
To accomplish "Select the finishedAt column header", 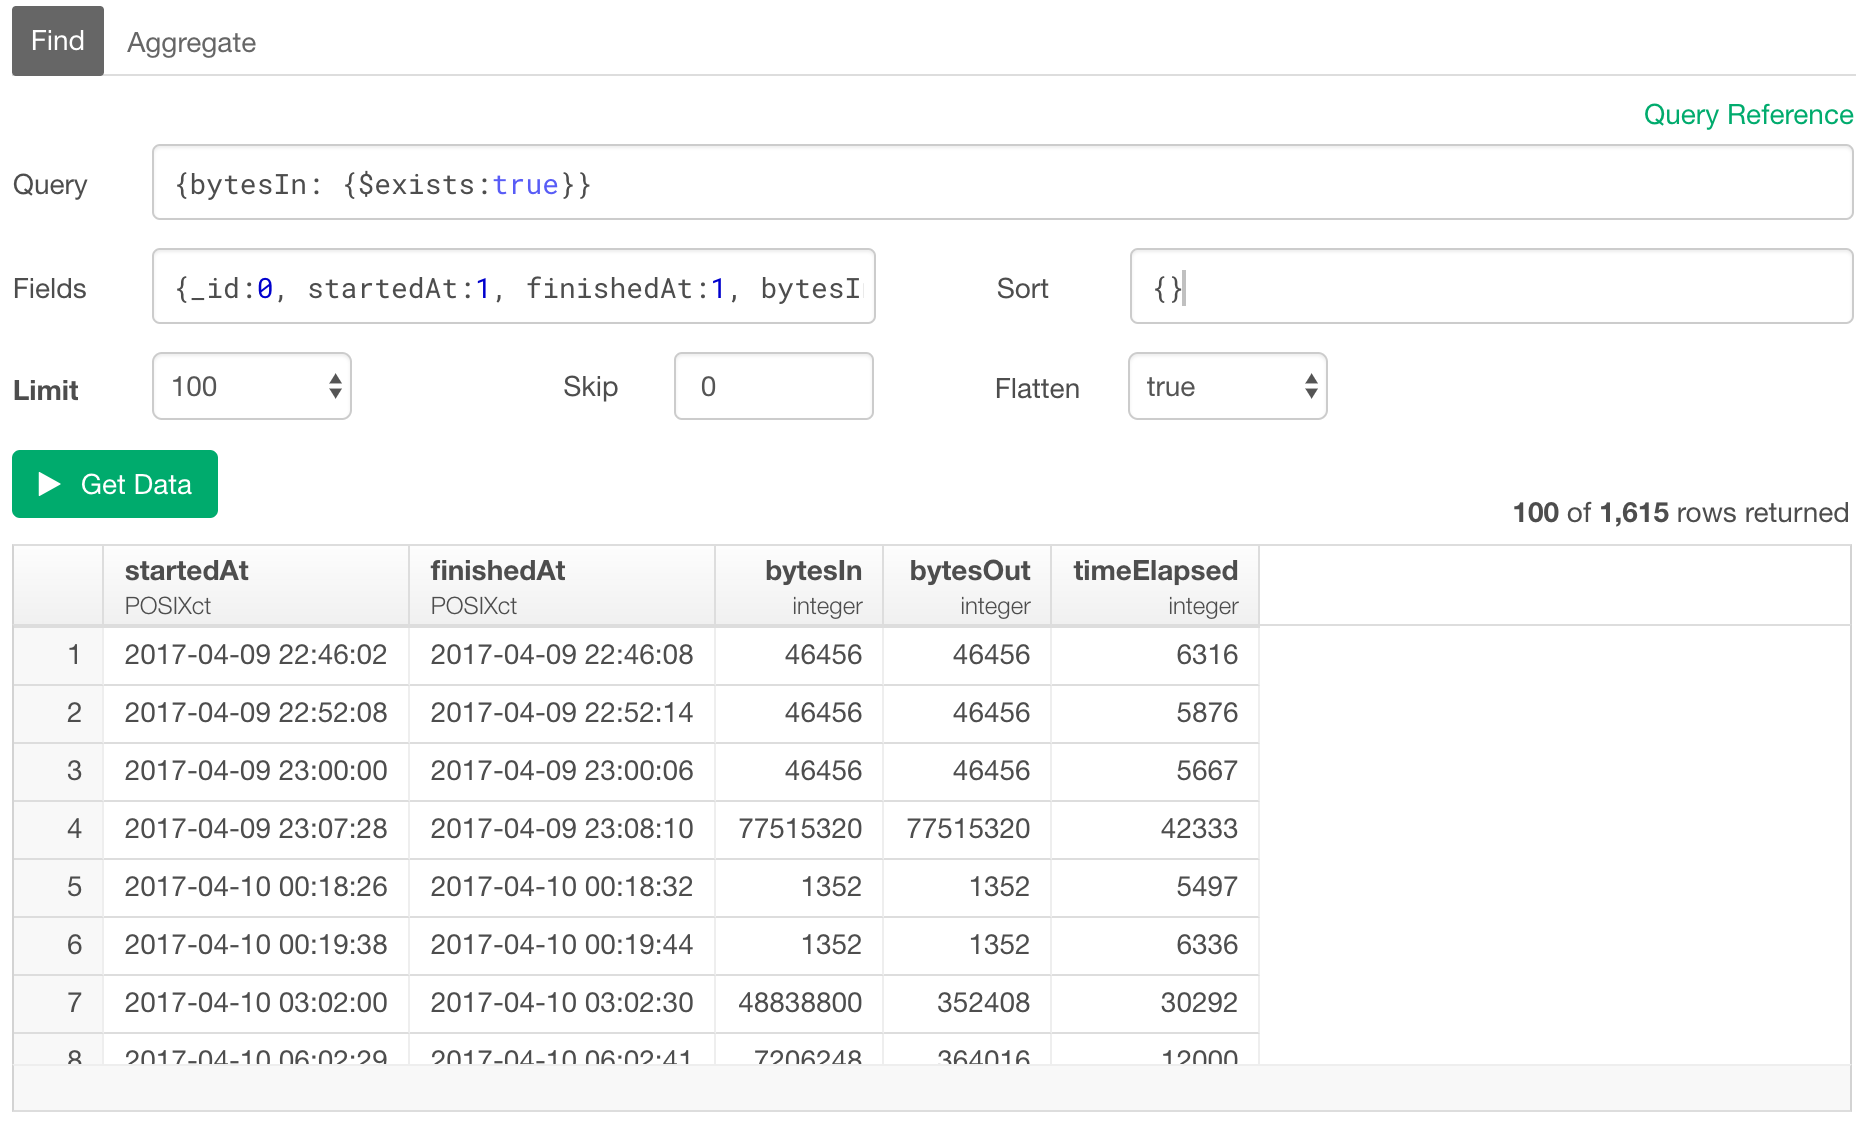I will coord(562,586).
